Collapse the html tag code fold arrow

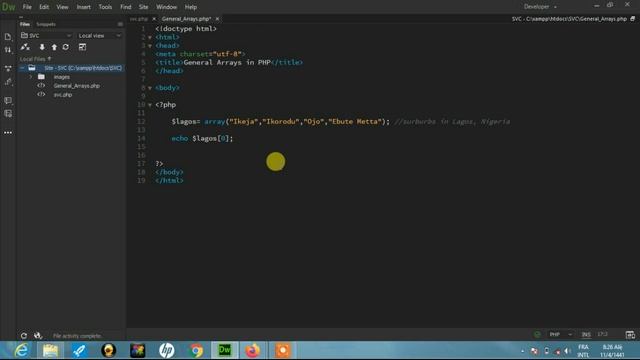click(150, 38)
